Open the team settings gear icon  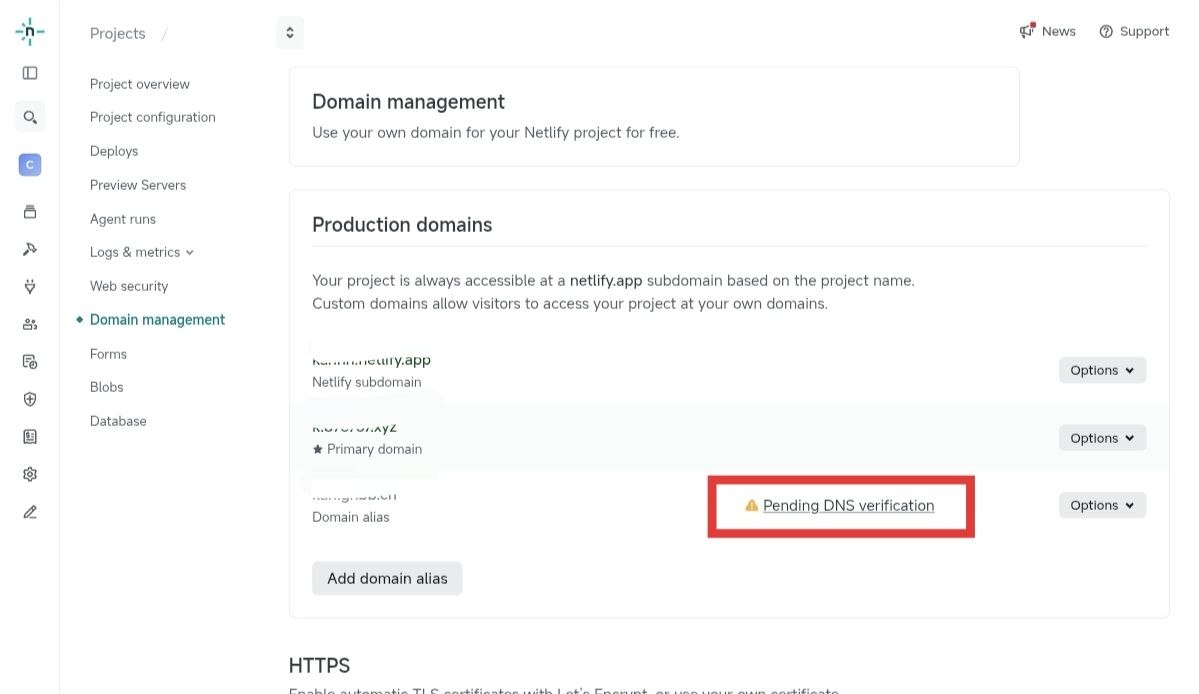30,474
